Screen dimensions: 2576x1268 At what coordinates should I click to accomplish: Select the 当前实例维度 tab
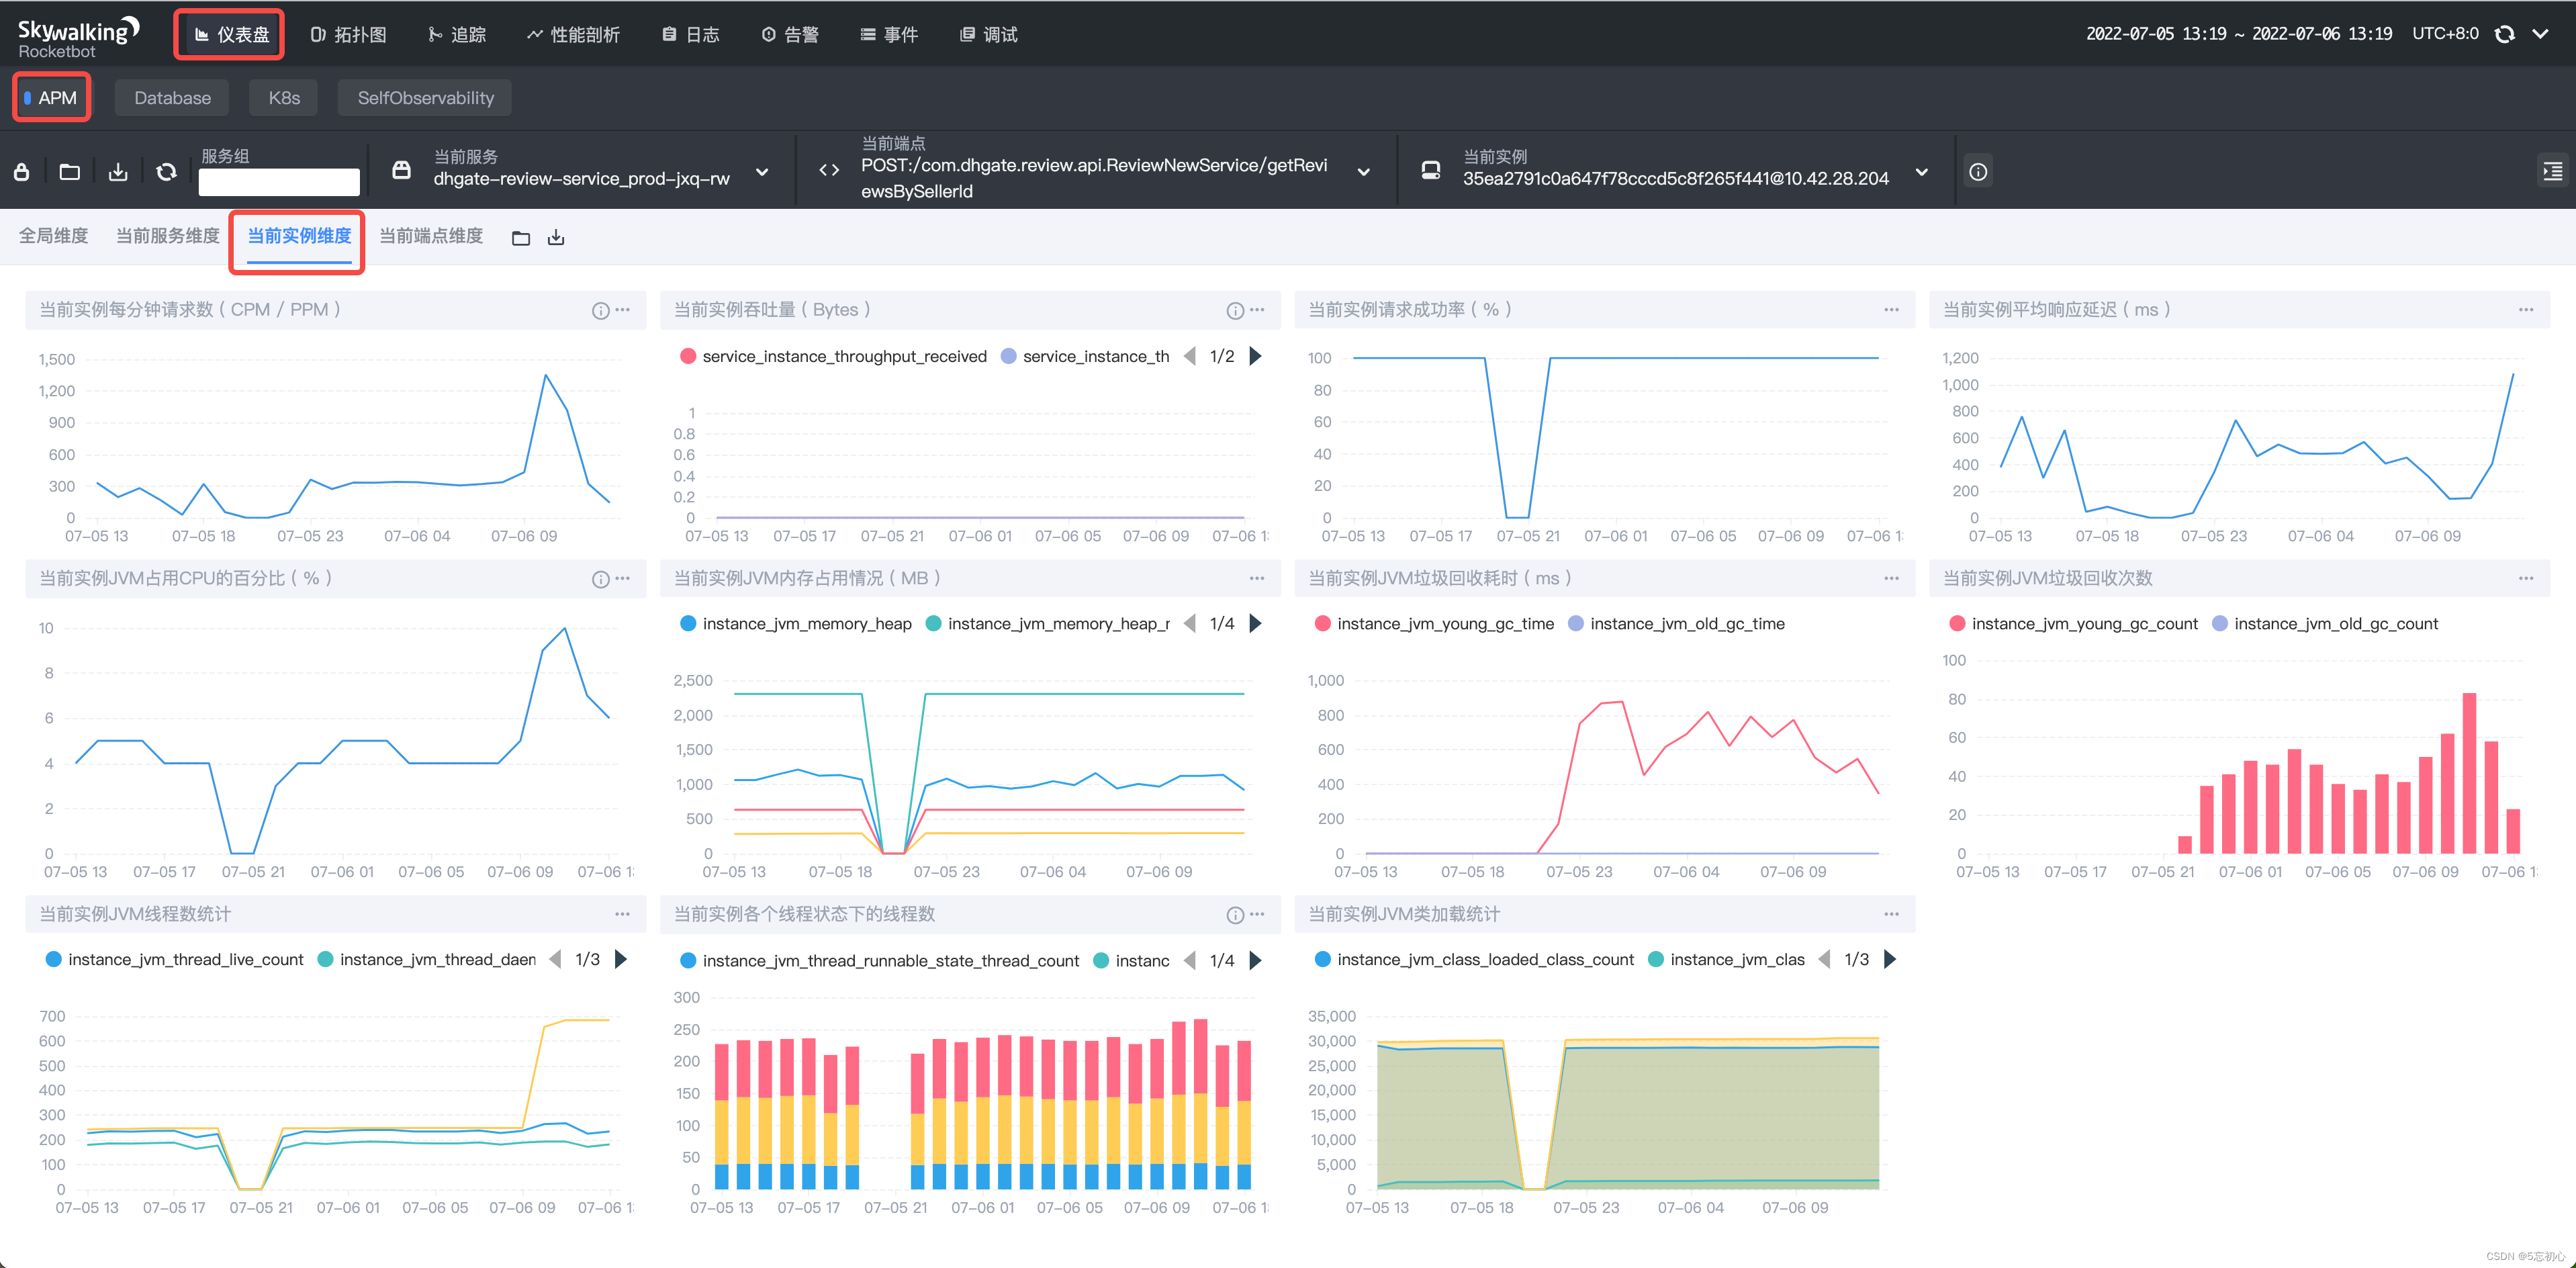click(299, 236)
